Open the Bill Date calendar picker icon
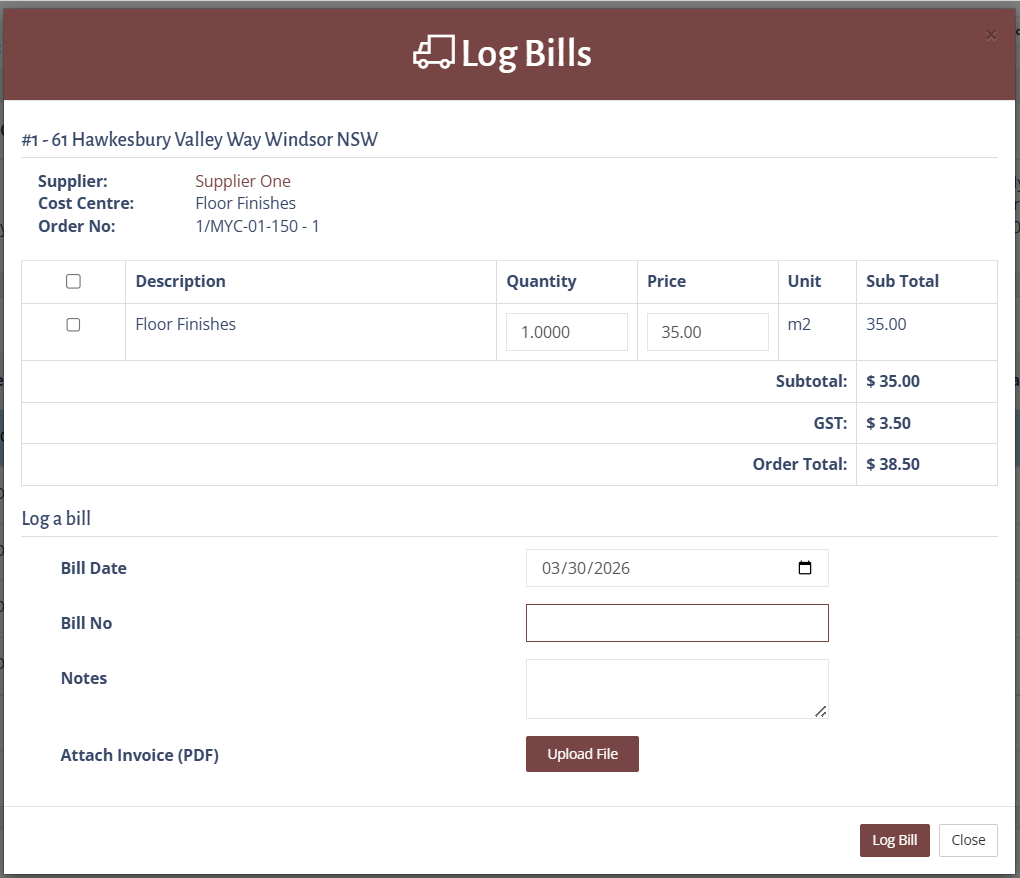Viewport: 1020px width, 878px height. pos(805,568)
